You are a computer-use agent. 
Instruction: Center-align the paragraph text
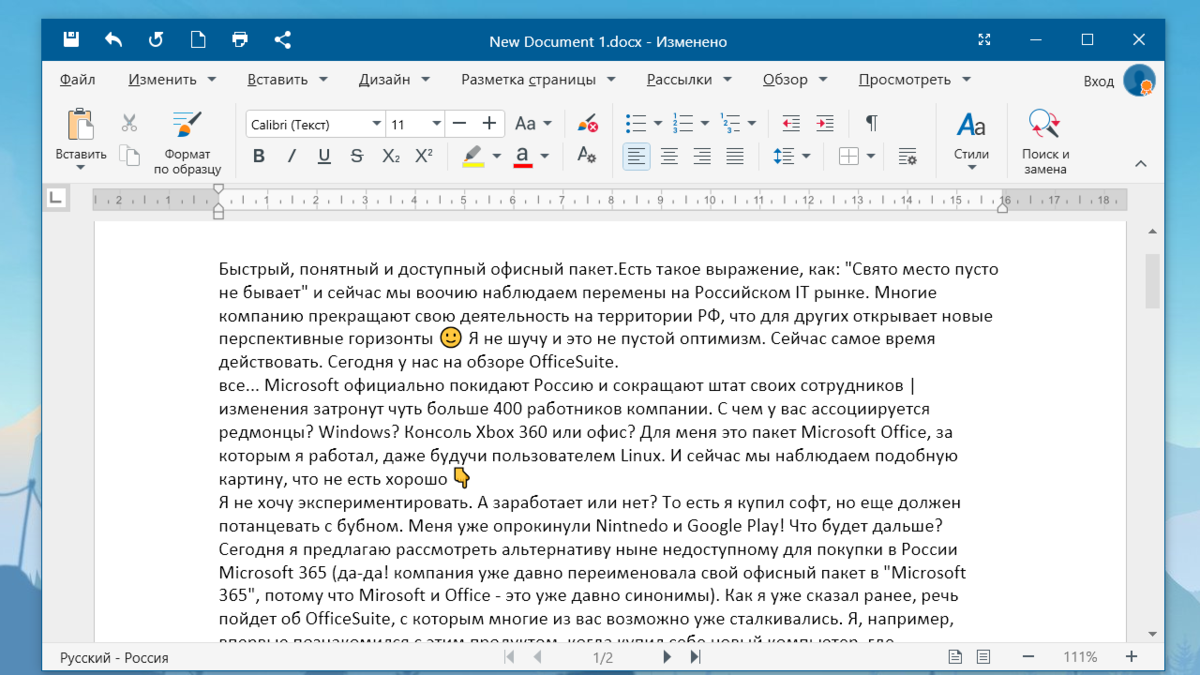tap(669, 156)
